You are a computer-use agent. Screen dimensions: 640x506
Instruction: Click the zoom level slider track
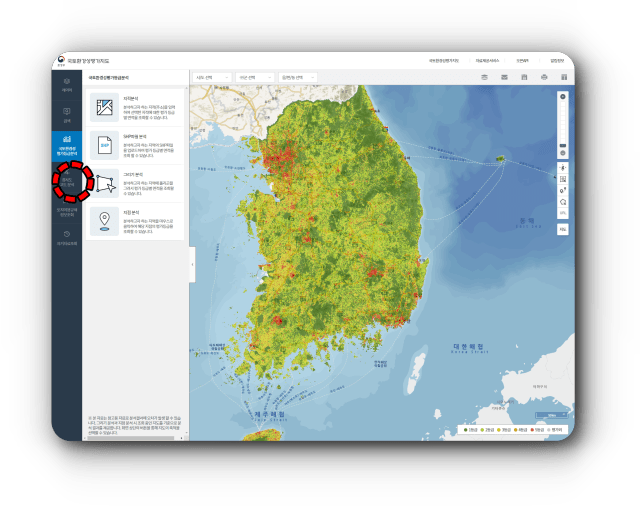(563, 122)
